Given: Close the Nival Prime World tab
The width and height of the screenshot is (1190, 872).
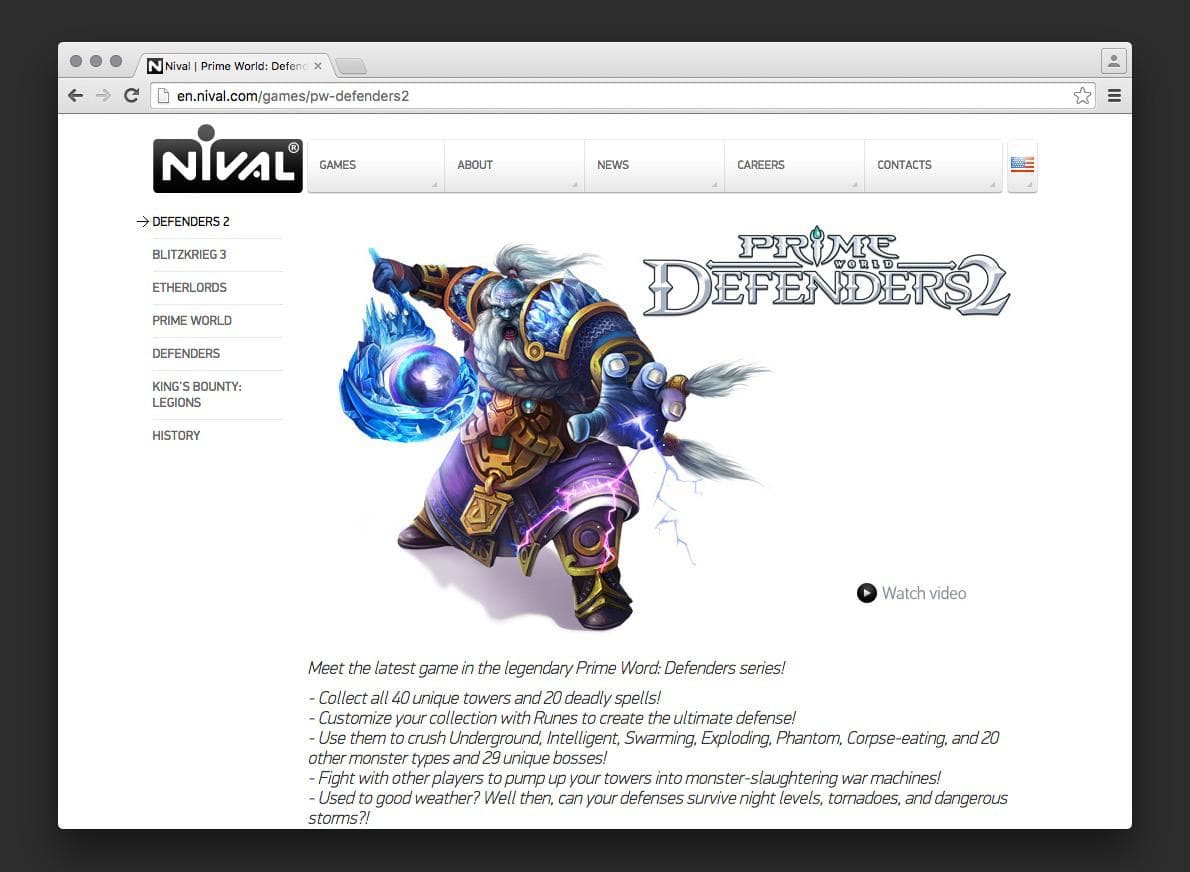Looking at the screenshot, I should click(x=318, y=66).
